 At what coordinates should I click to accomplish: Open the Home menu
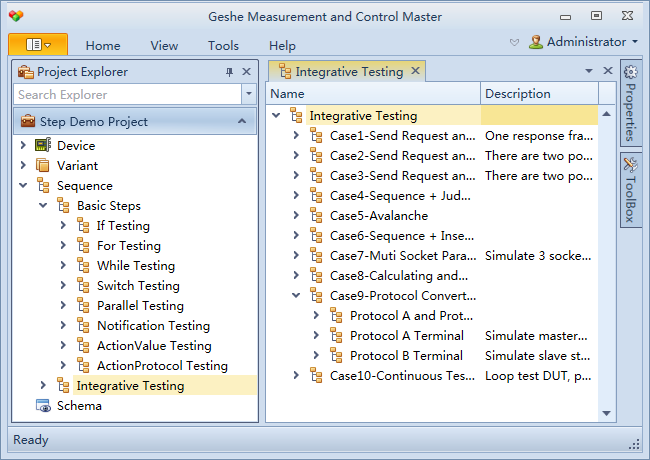[x=103, y=45]
